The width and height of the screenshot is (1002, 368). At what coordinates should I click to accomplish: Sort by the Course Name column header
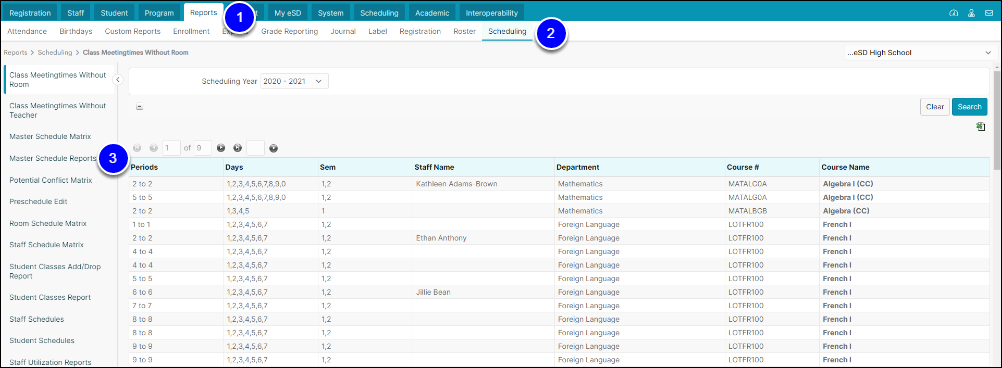[x=845, y=167]
